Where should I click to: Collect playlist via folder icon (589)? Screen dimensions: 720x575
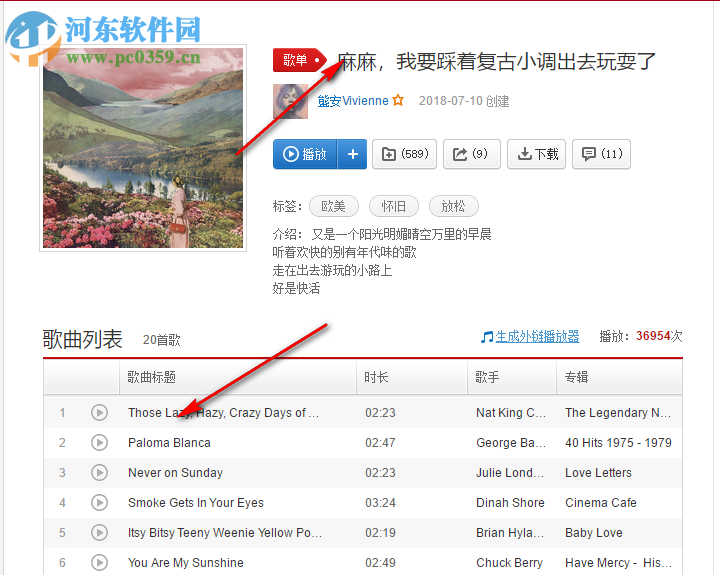pyautogui.click(x=405, y=154)
